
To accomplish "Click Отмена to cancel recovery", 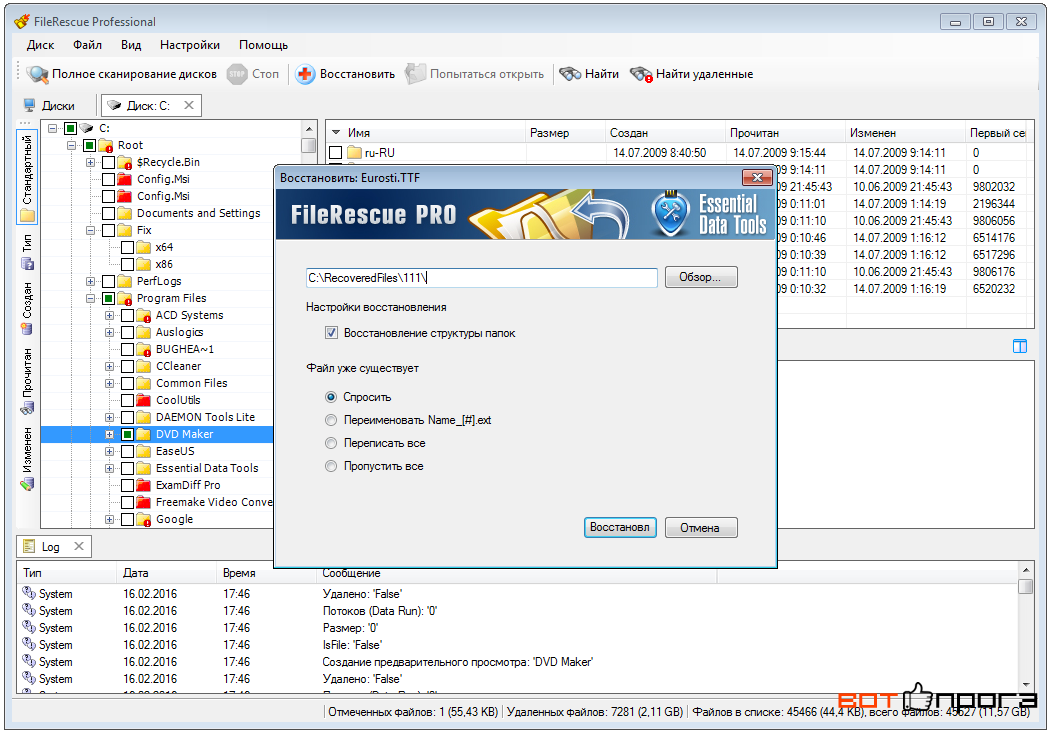I will coord(700,527).
